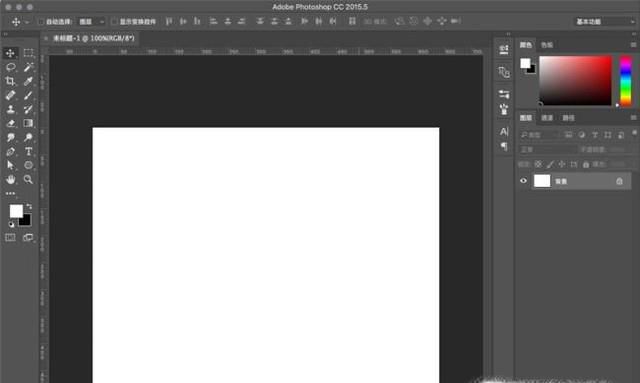
Task: Enable Show Transform Controls checkbox
Action: pos(114,22)
